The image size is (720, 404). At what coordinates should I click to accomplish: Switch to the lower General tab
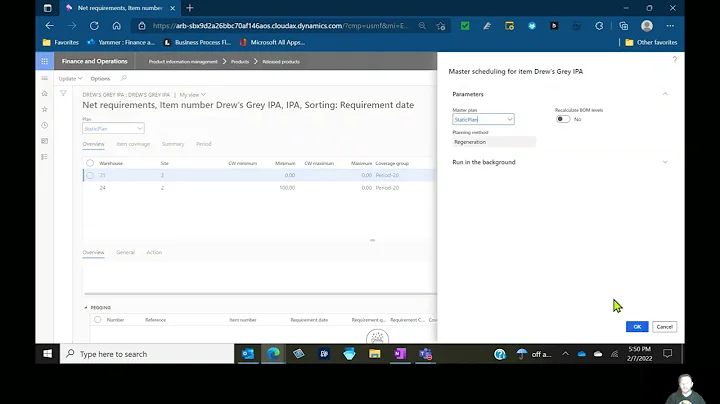pos(125,252)
